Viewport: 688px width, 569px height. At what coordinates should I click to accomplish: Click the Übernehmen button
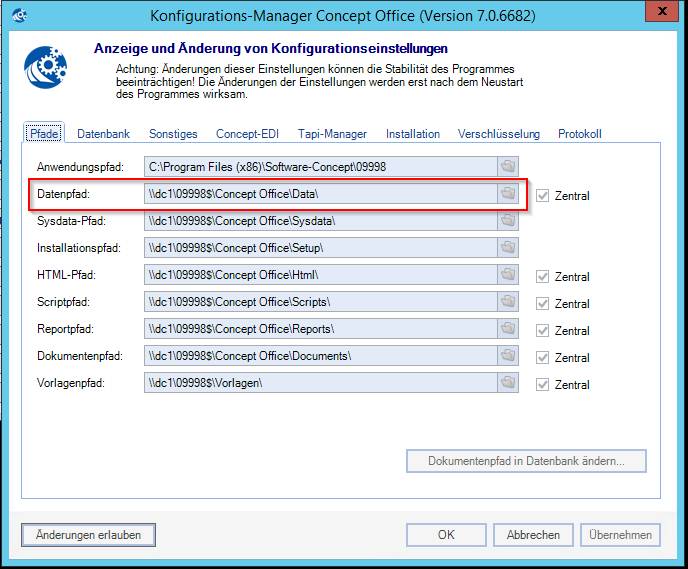pos(620,535)
